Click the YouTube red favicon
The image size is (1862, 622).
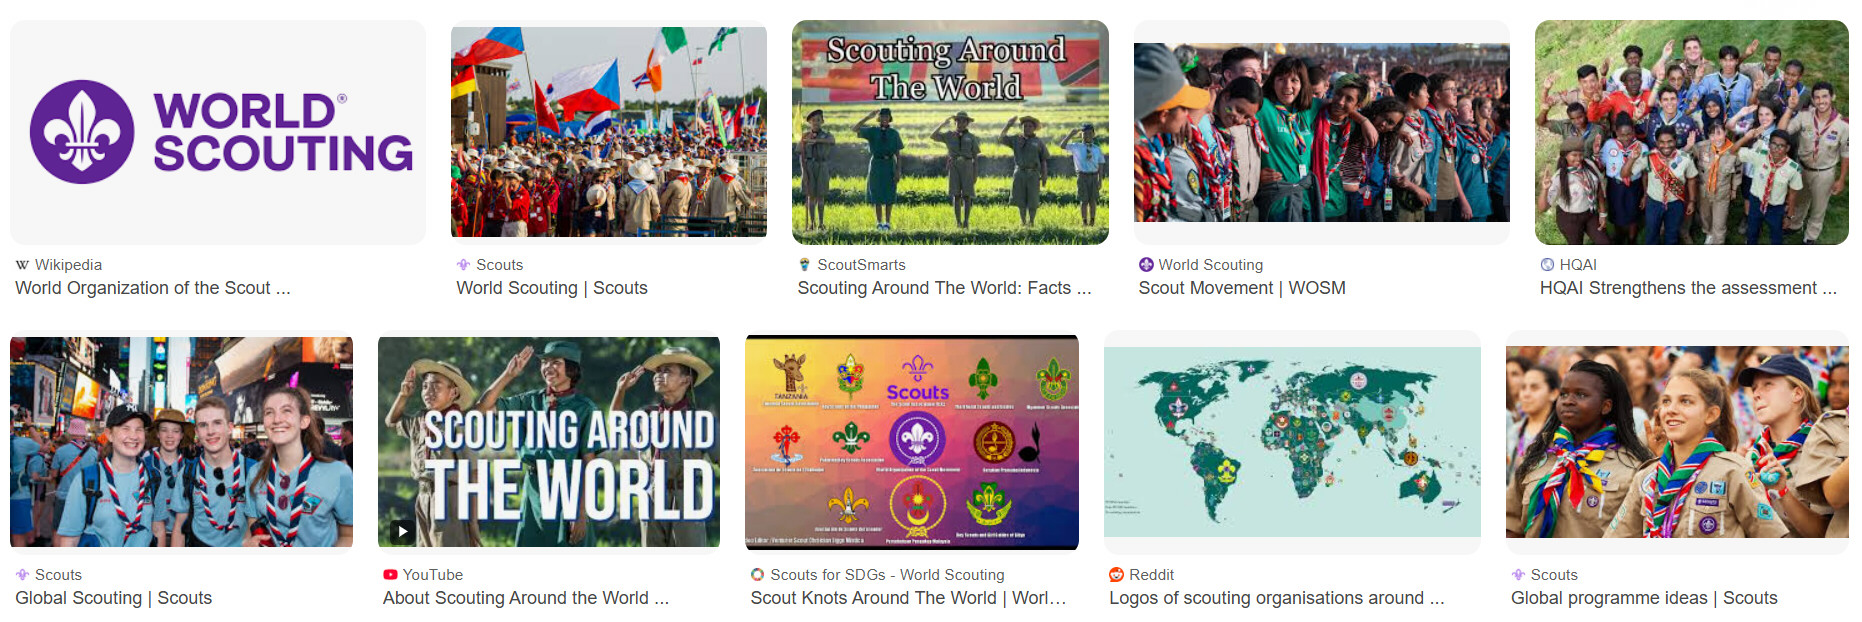[390, 575]
